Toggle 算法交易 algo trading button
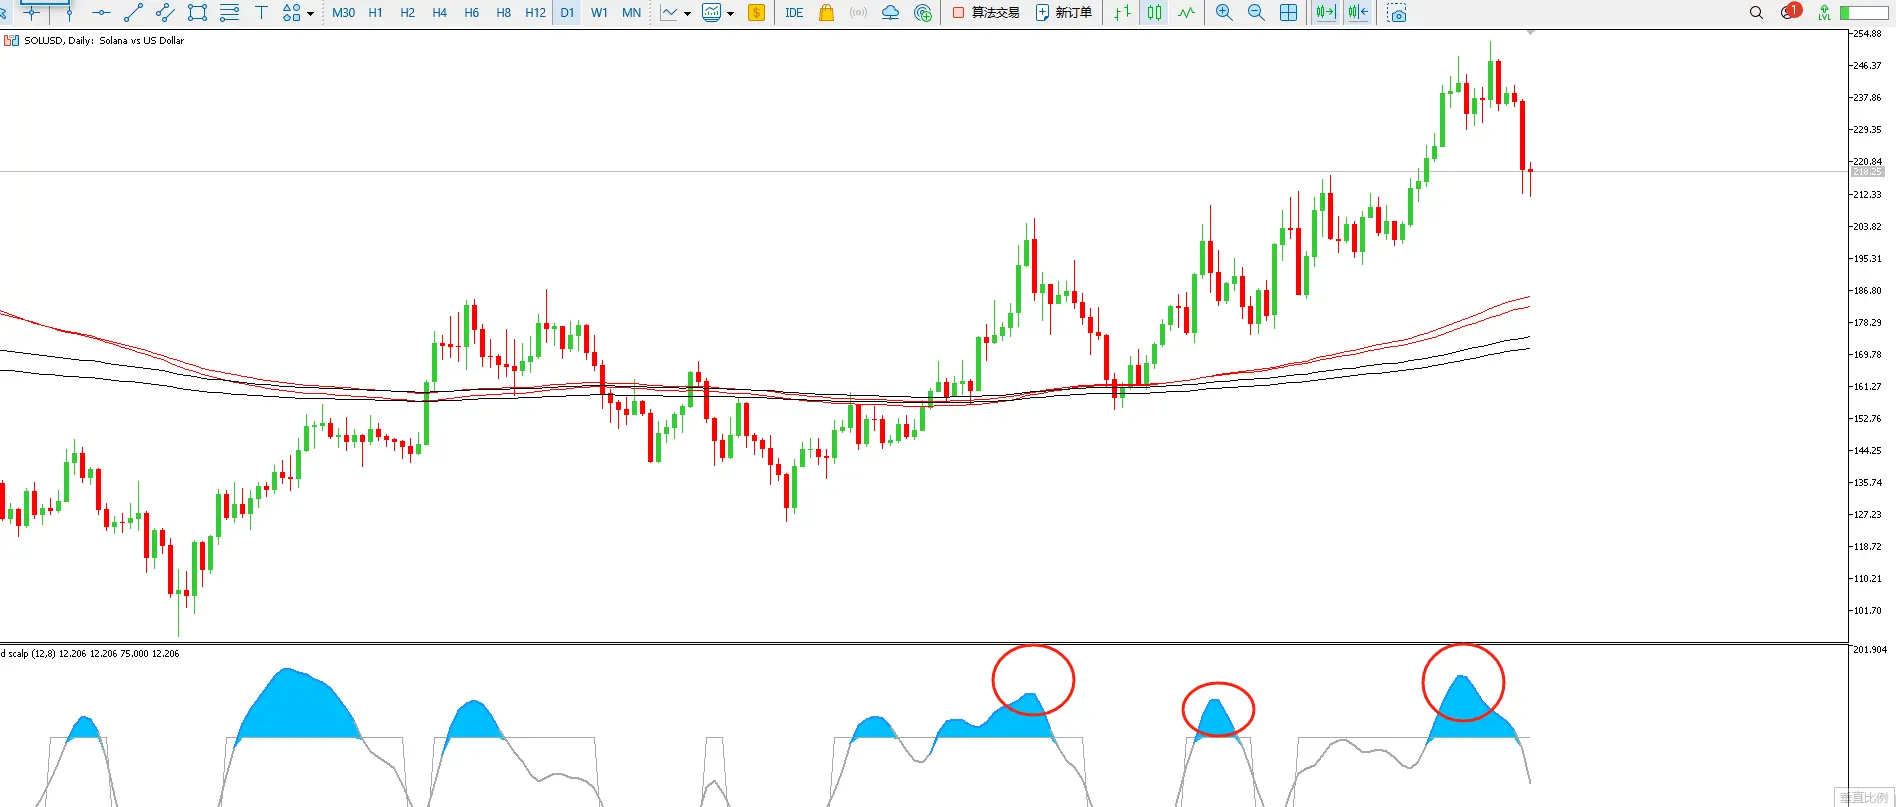This screenshot has height=807, width=1896. [x=985, y=13]
